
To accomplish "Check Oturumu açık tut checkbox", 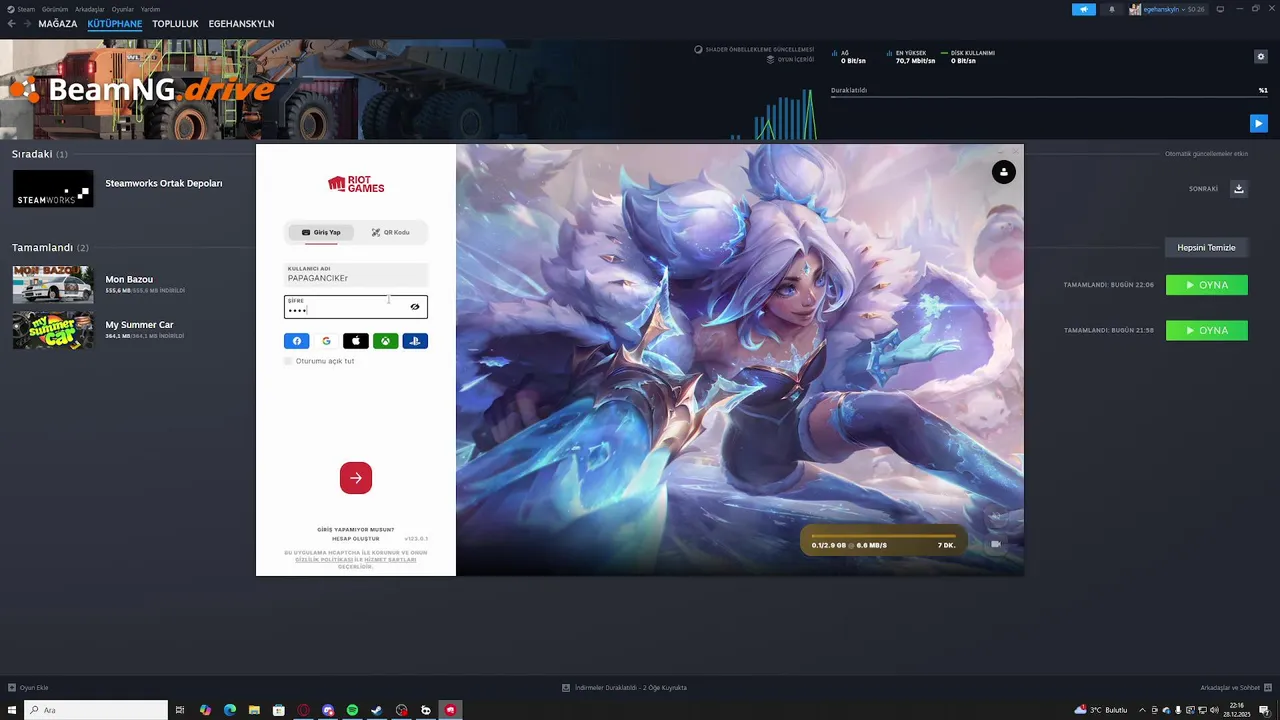I will (289, 361).
